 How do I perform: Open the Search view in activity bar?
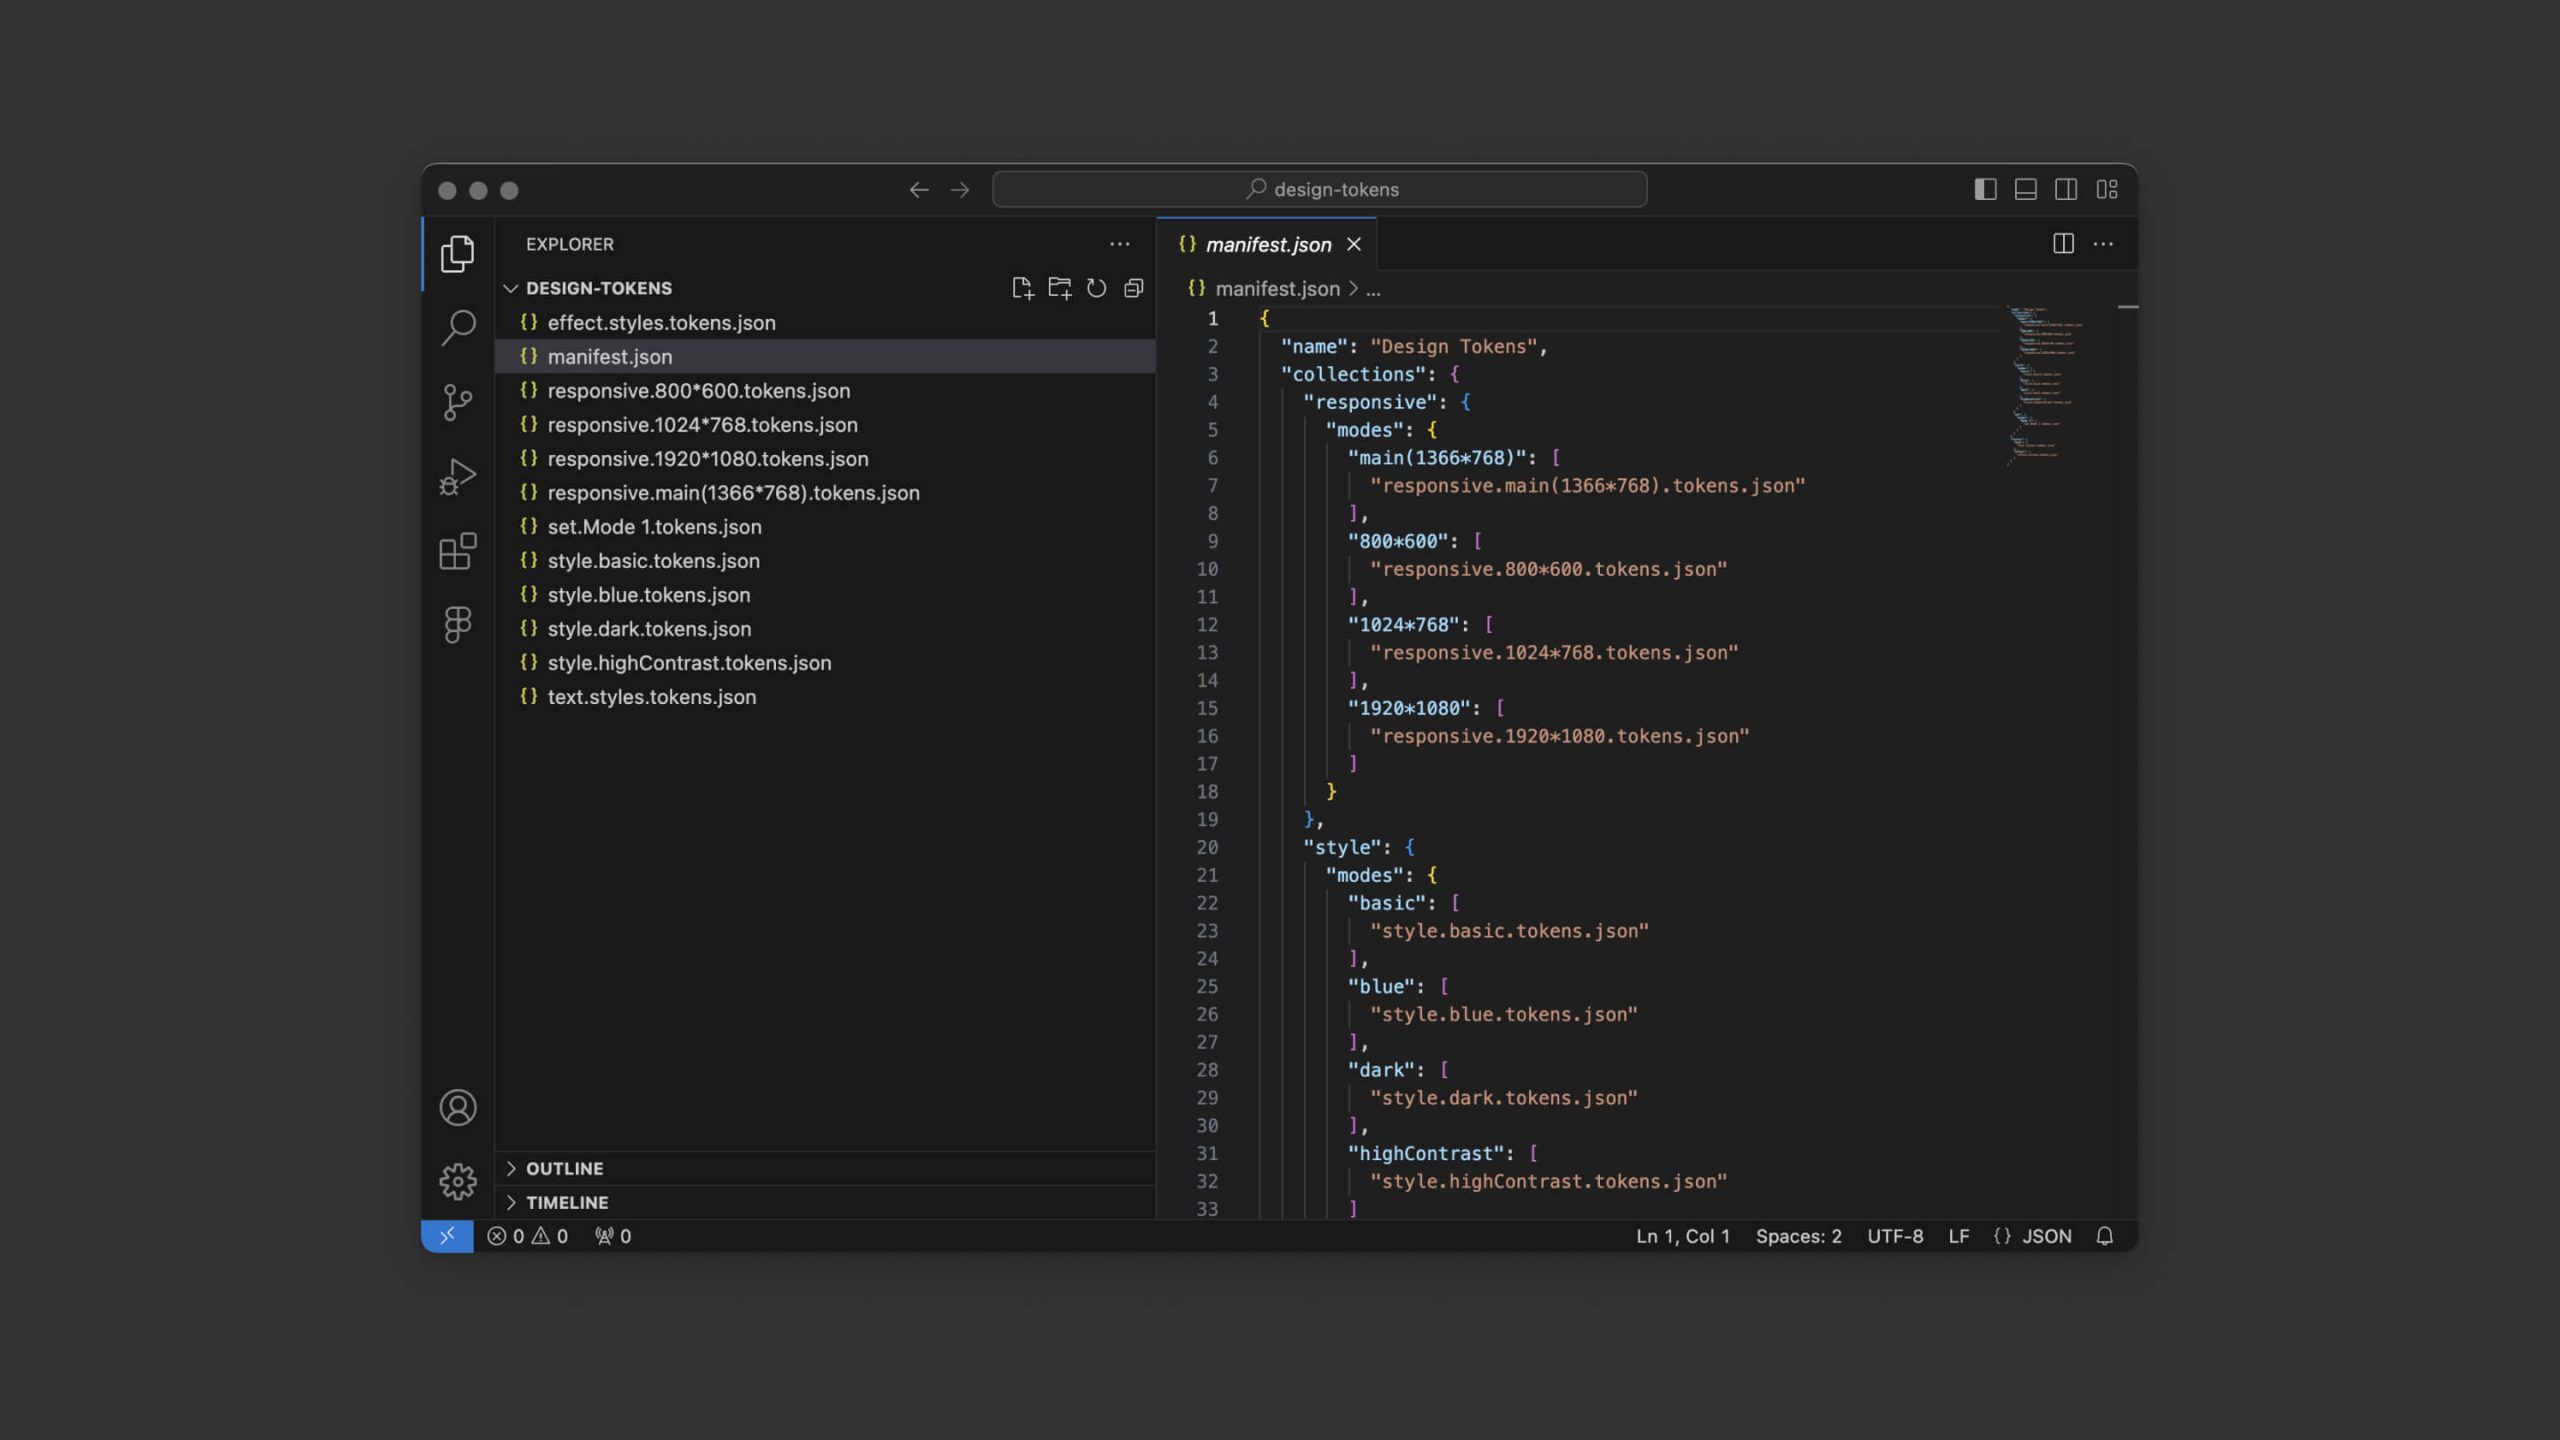click(457, 328)
